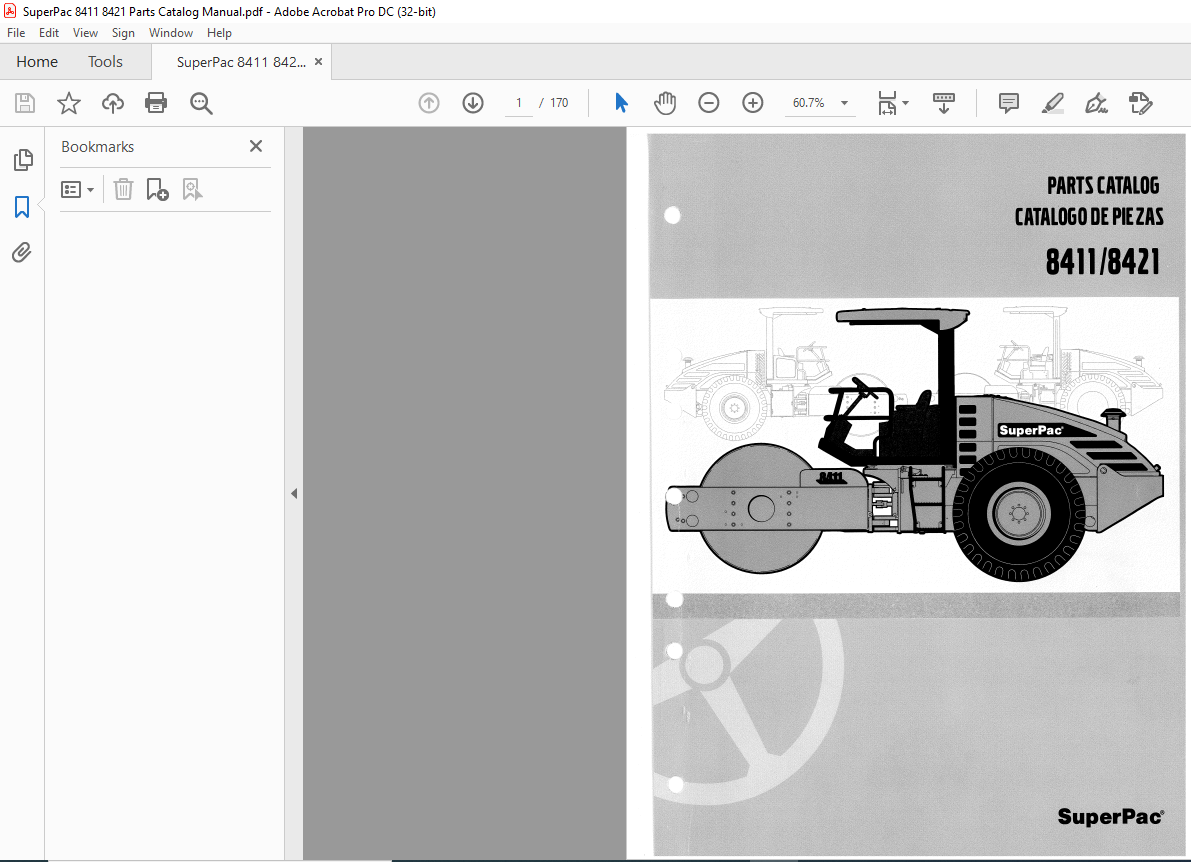This screenshot has height=862, width=1191.
Task: Click the total pages 170 label
Action: click(x=559, y=103)
